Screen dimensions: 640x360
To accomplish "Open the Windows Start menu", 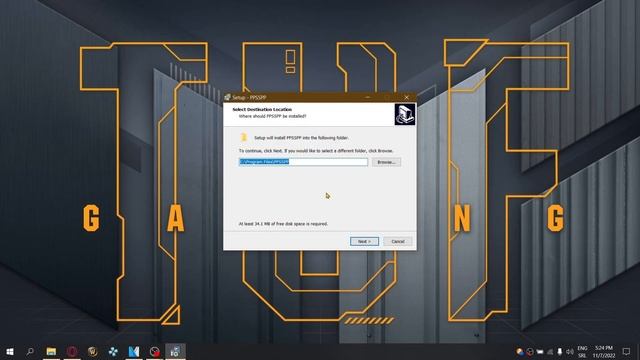I will (10, 351).
